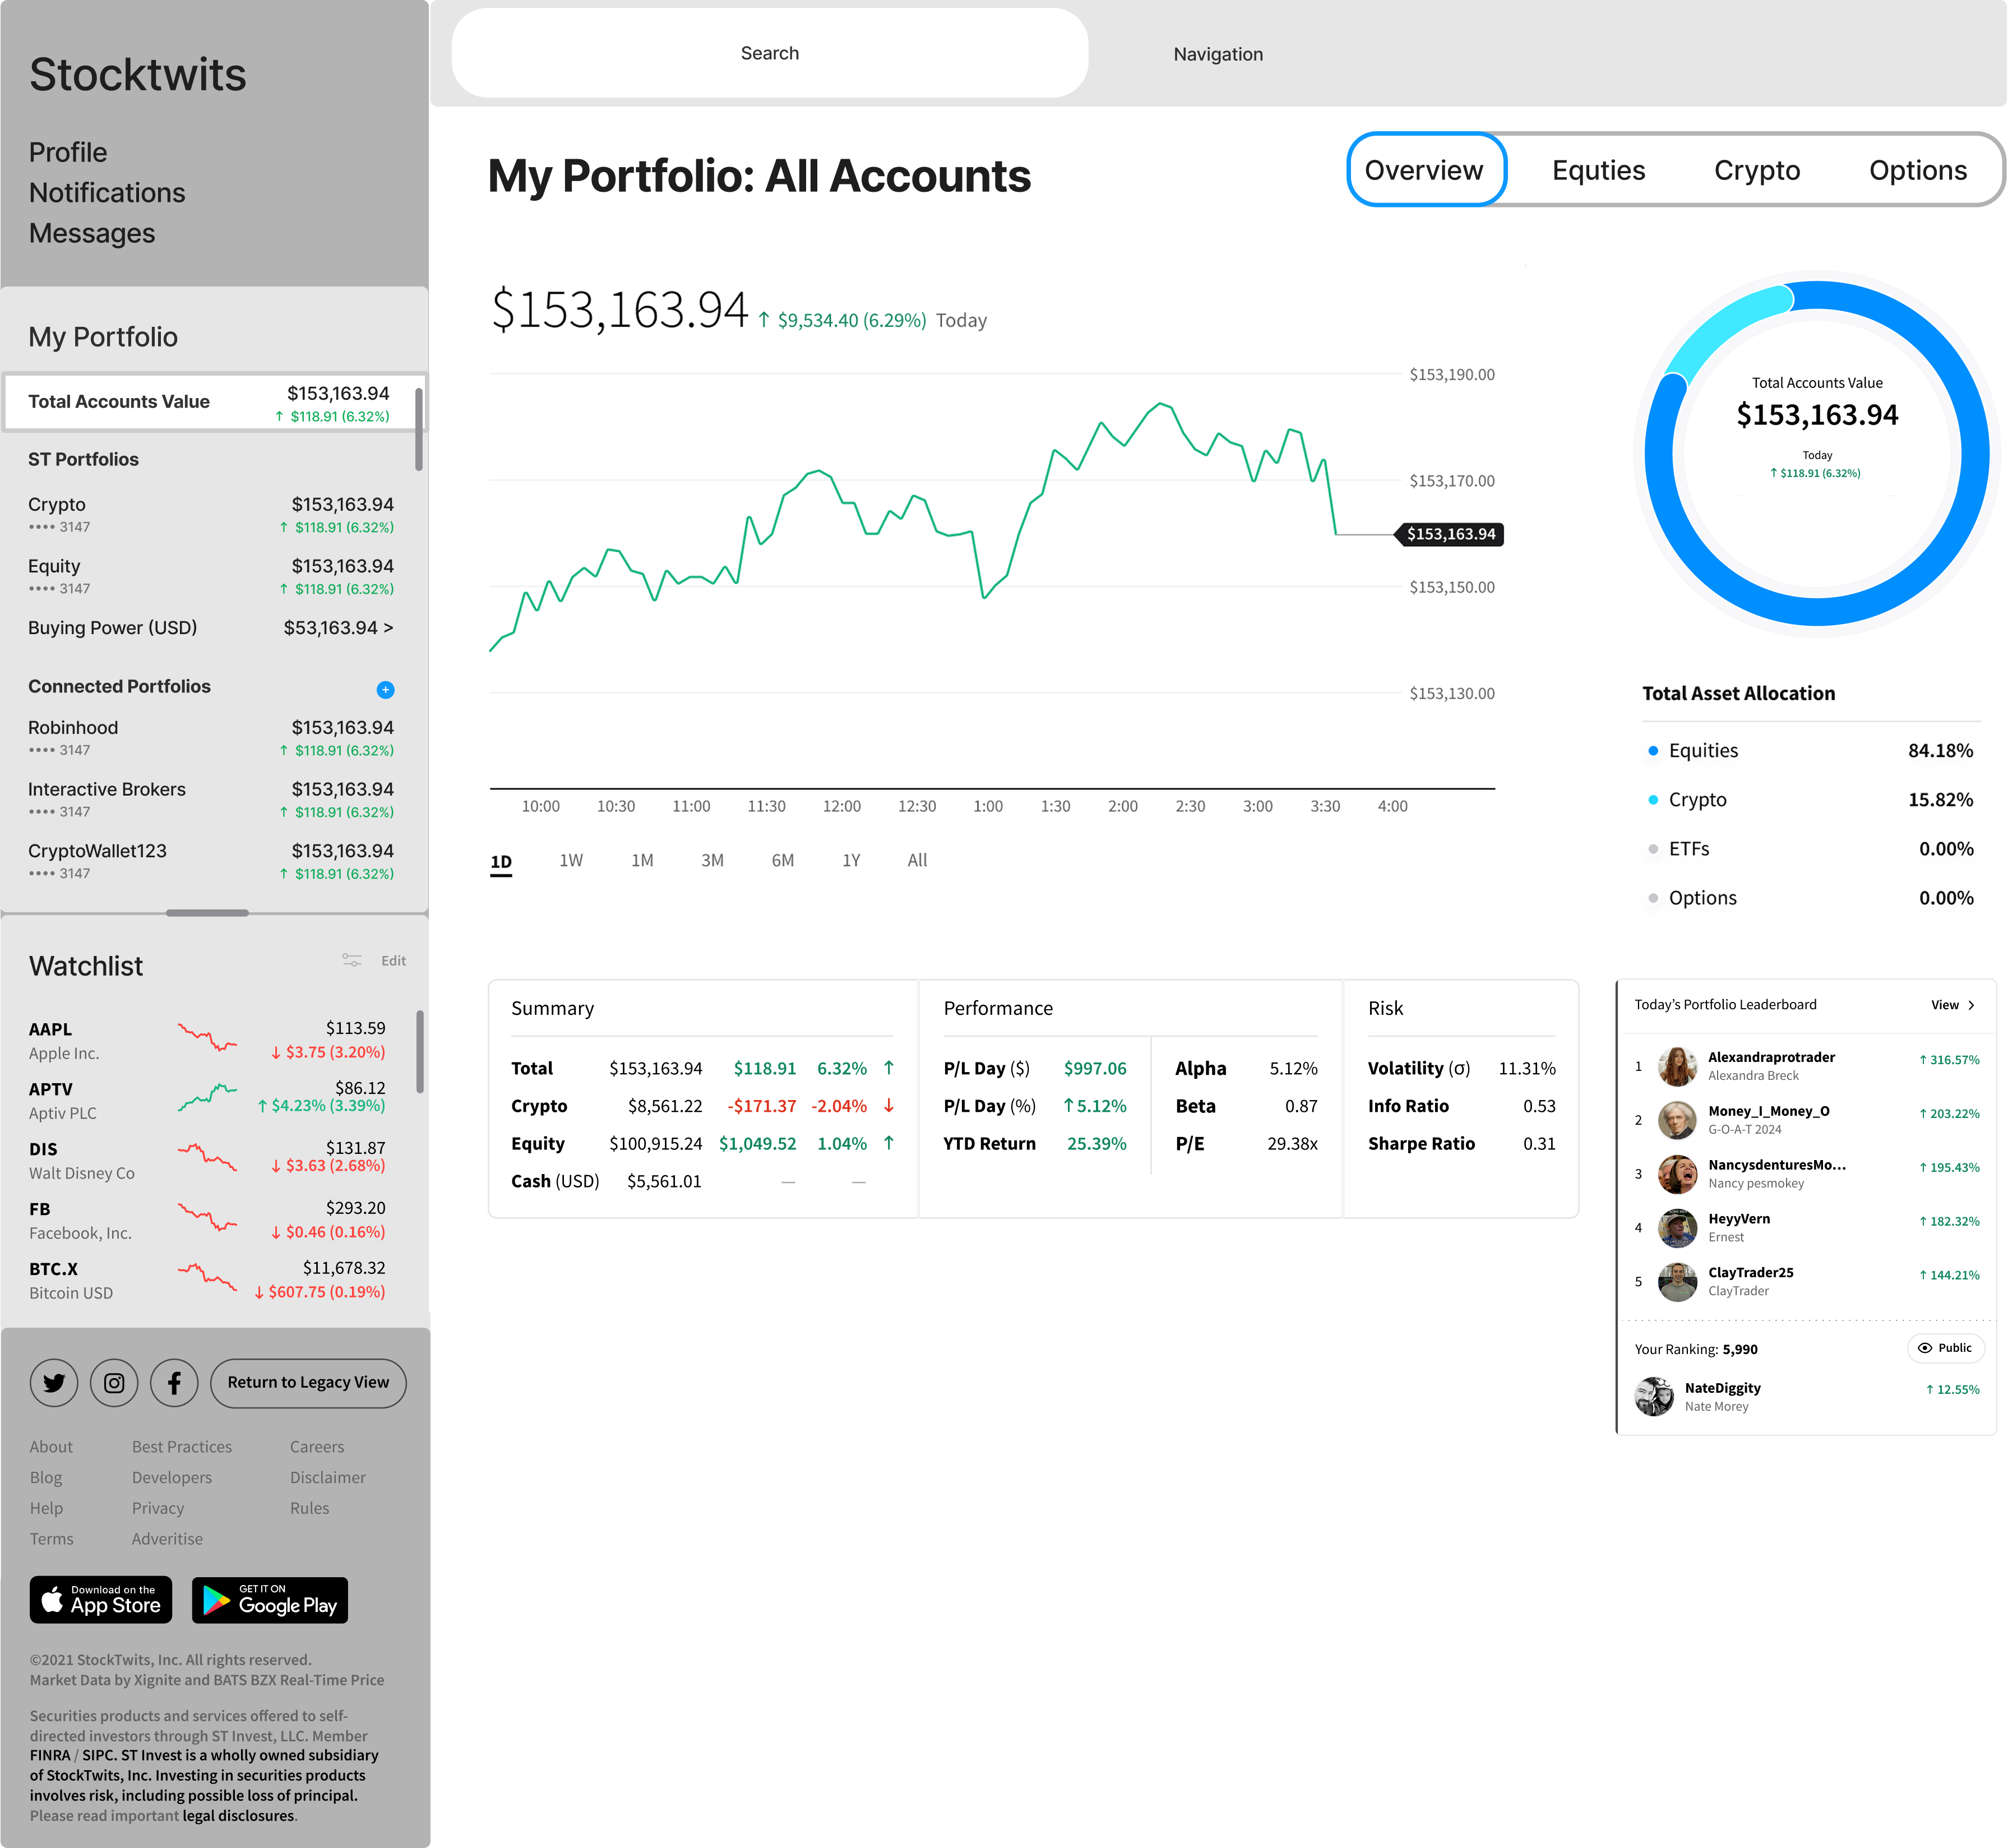Click the Get it on Google Play badge
This screenshot has width=2008, height=1848.
(x=268, y=1600)
